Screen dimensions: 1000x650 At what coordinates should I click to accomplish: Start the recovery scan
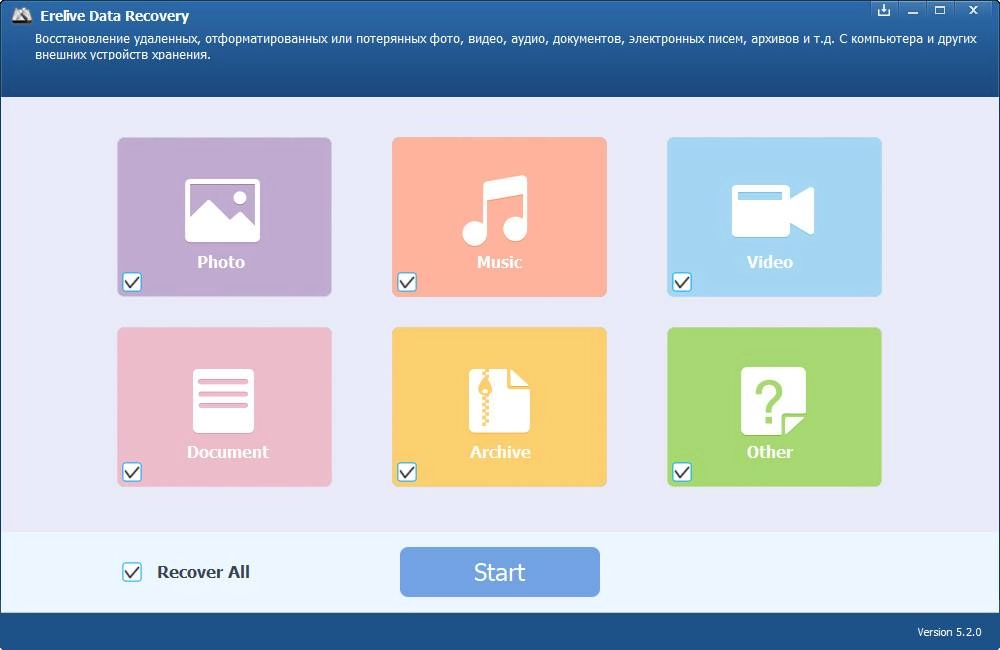499,572
